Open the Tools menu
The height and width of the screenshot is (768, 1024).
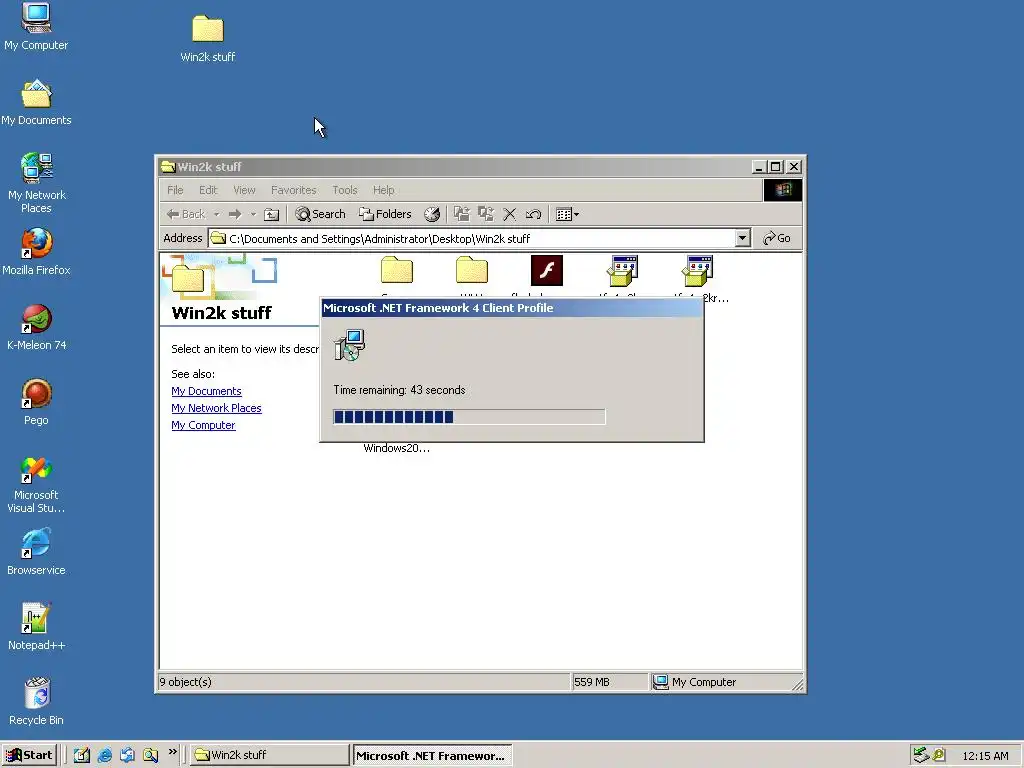[x=345, y=190]
